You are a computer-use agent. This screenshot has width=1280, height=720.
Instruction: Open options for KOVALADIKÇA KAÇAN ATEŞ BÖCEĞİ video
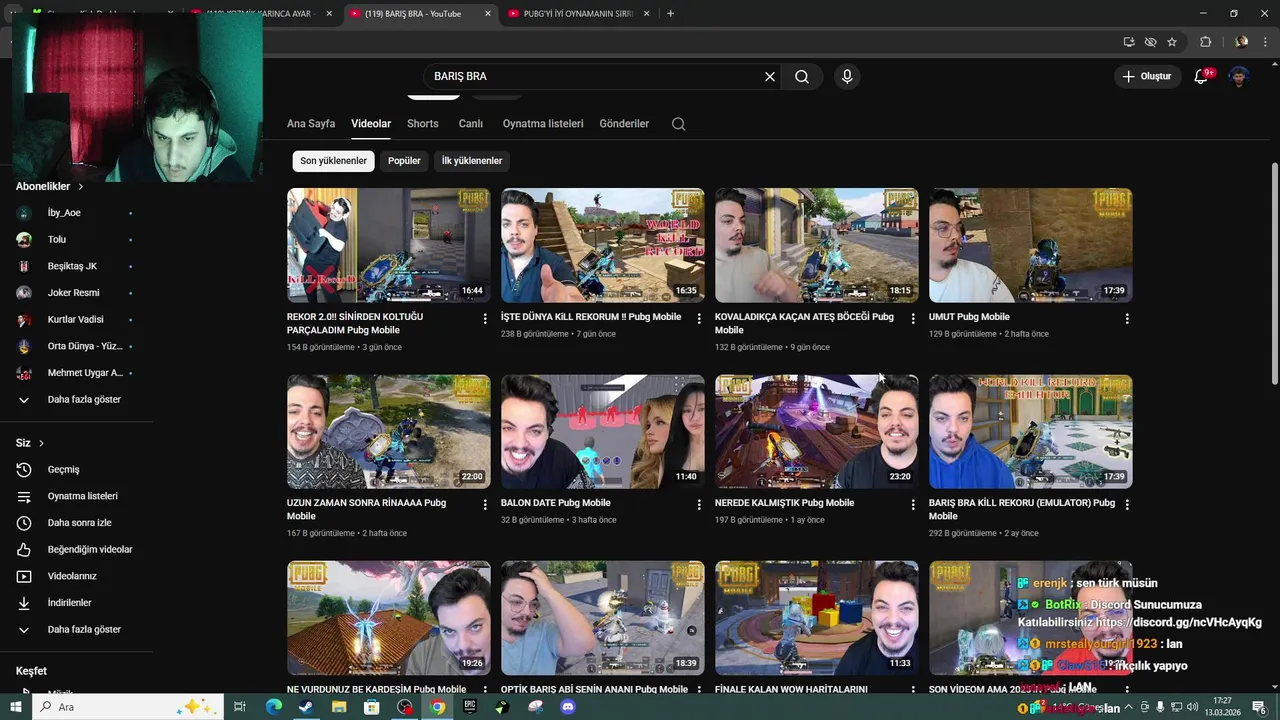912,318
